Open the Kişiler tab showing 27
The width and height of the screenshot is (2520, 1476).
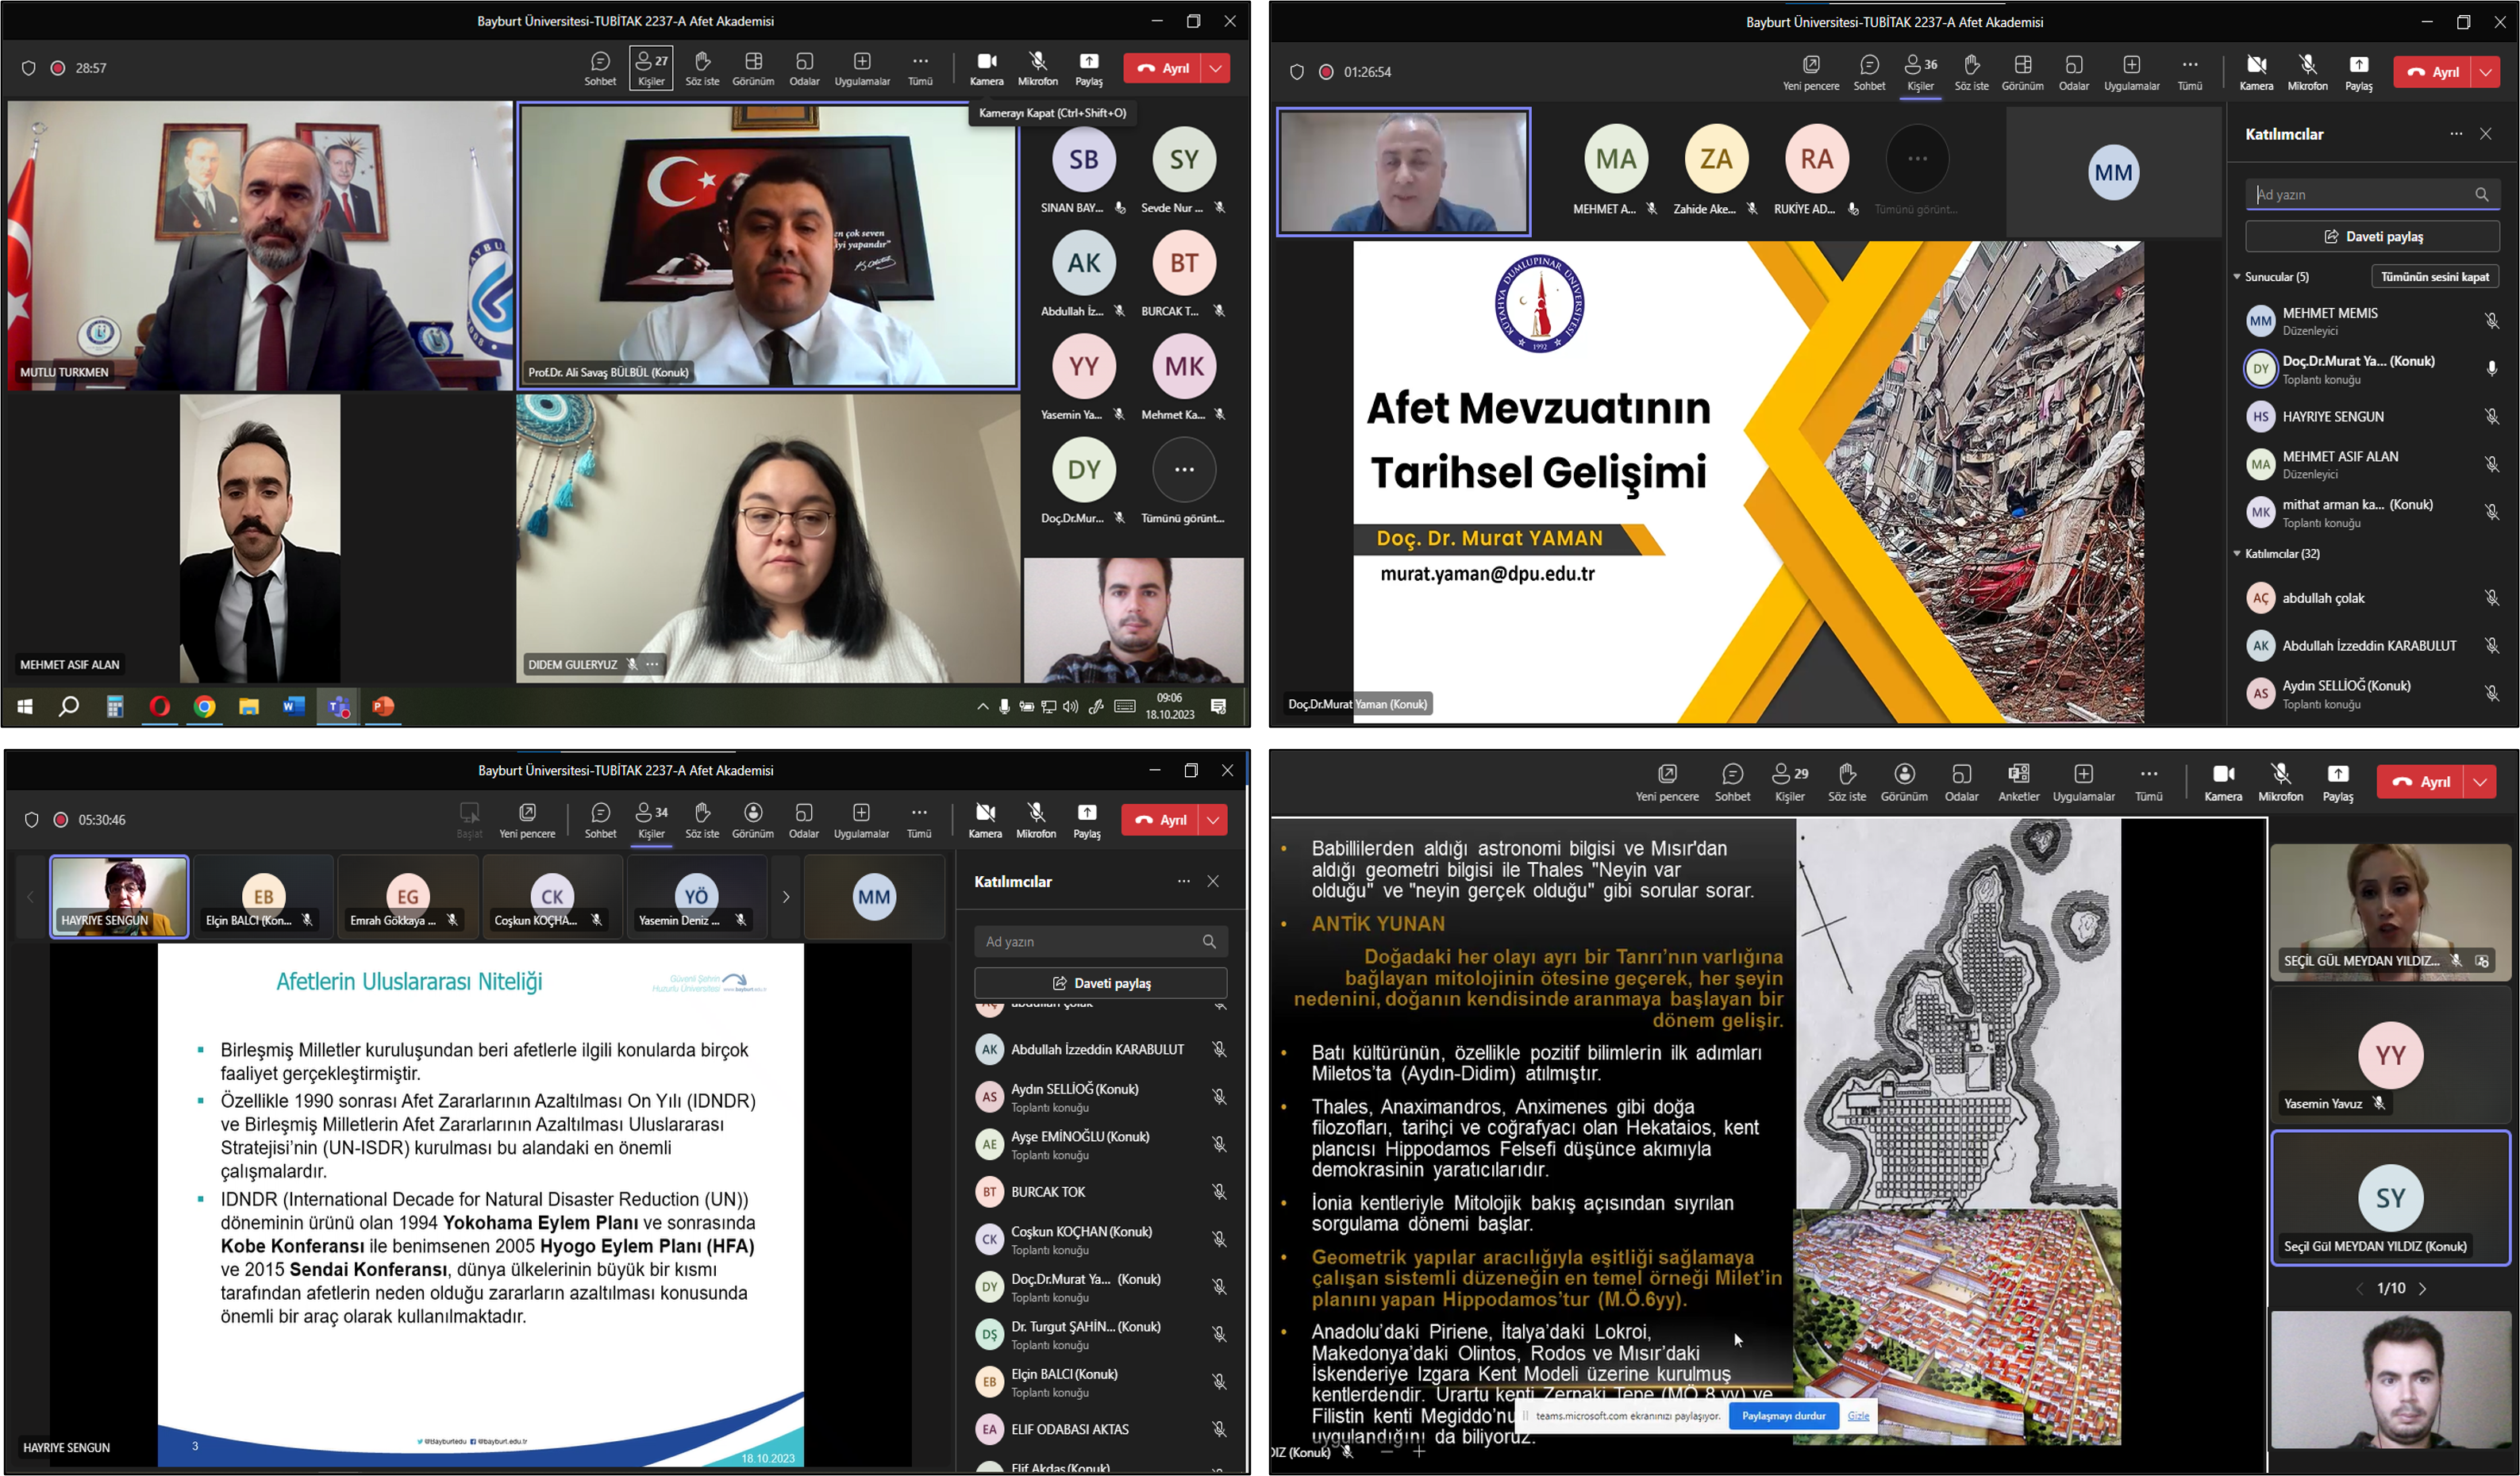click(x=651, y=68)
